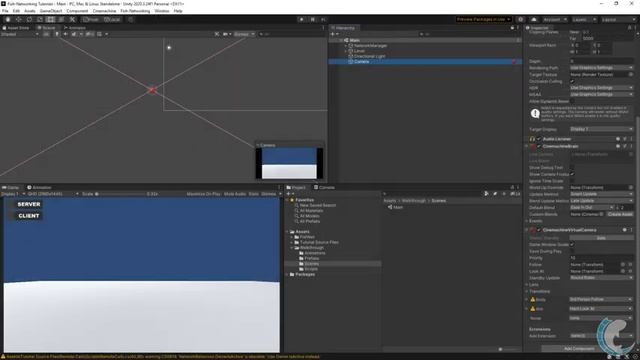Click the Create Asset button
The width and height of the screenshot is (640, 360).
[x=620, y=214]
